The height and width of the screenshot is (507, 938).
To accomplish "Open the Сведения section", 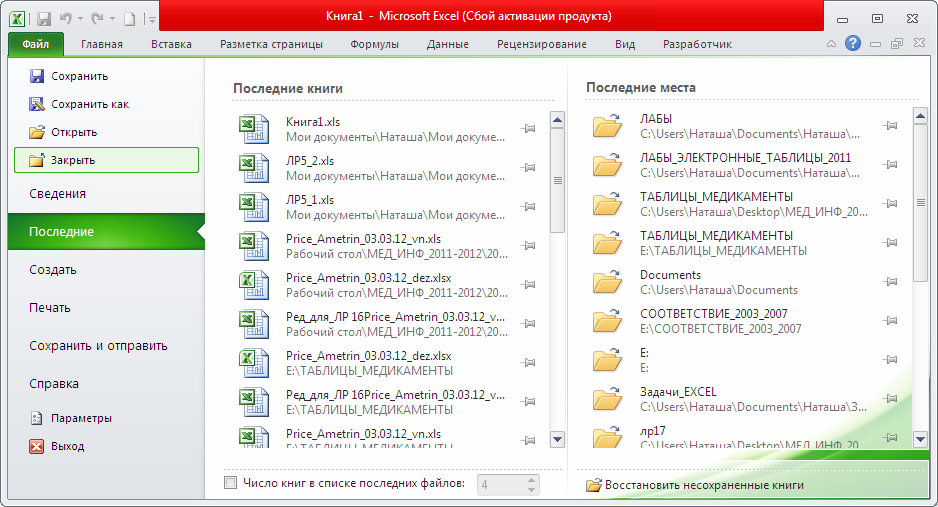I will coord(57,194).
